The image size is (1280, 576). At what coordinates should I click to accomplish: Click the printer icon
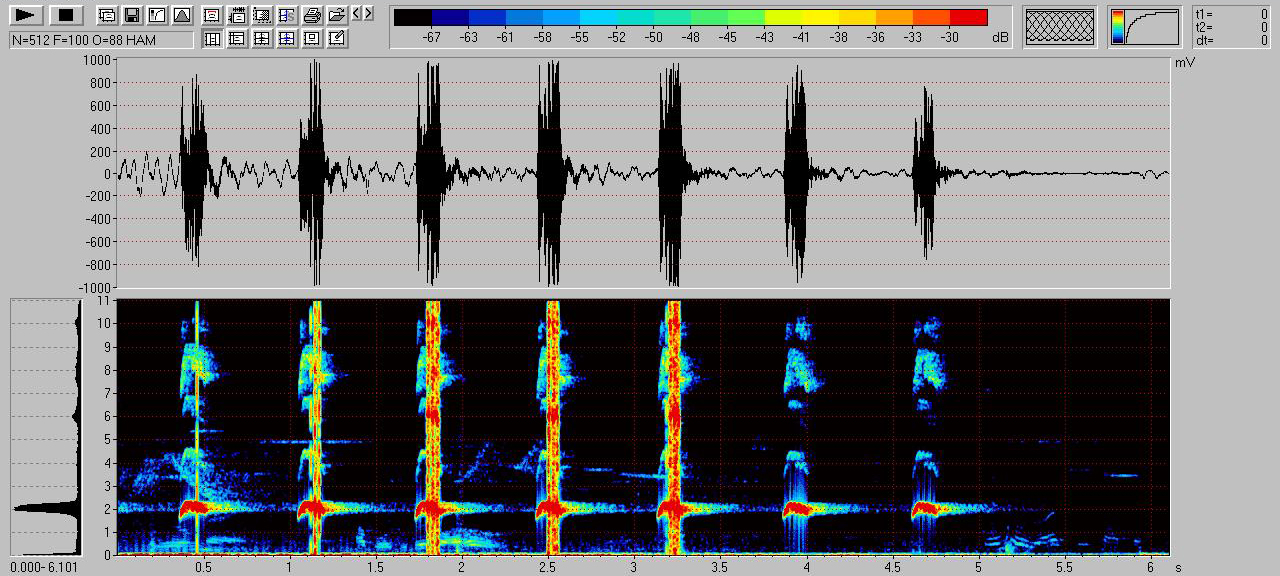[x=312, y=15]
